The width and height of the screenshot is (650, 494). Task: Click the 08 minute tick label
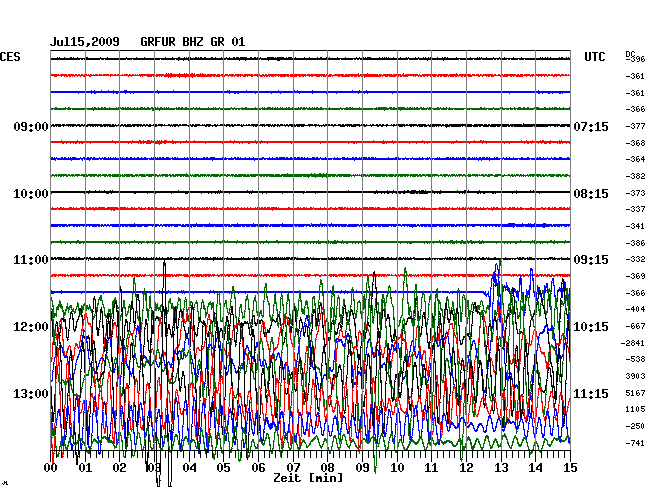[x=327, y=468]
